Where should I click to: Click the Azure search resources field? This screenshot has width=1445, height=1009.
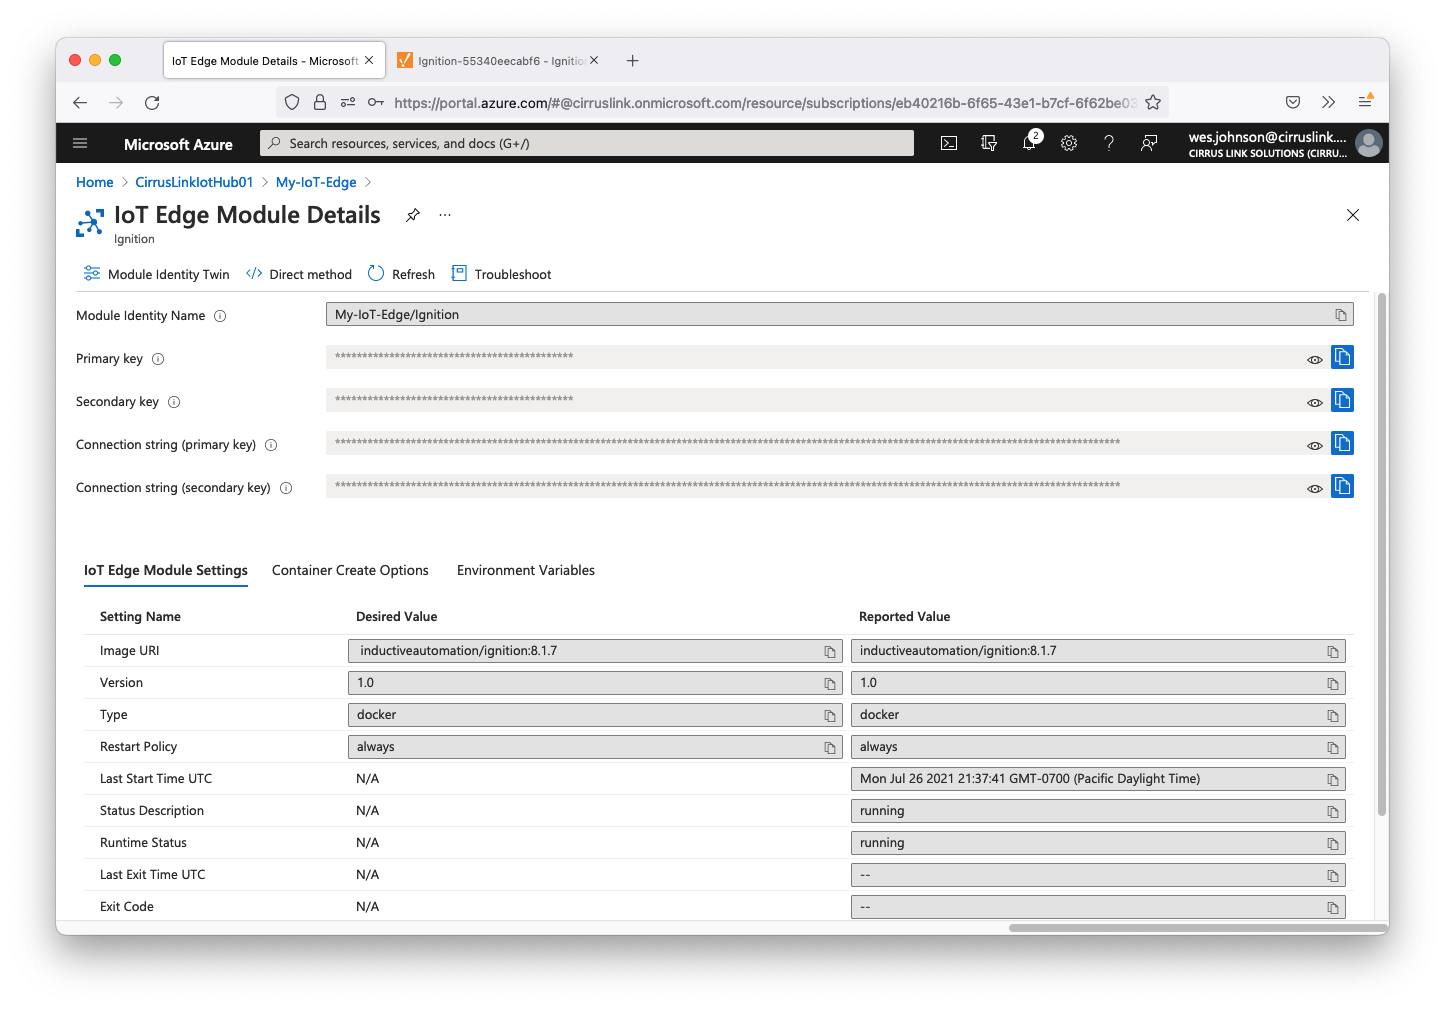pyautogui.click(x=587, y=144)
